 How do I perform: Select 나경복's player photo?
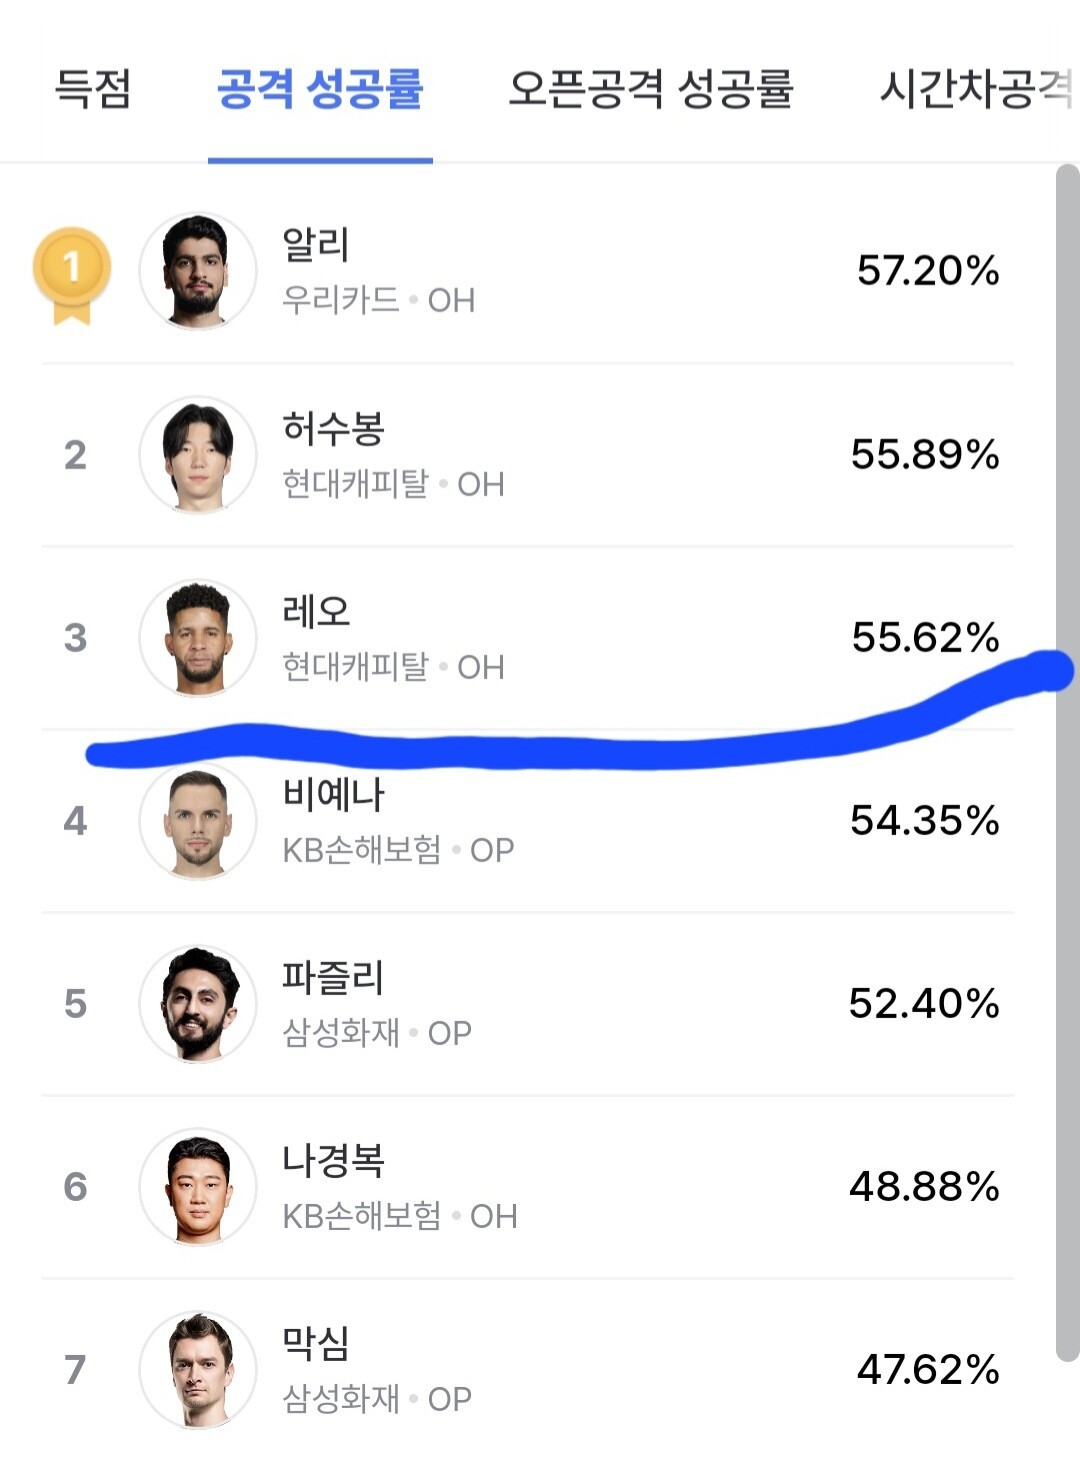pyautogui.click(x=198, y=1186)
